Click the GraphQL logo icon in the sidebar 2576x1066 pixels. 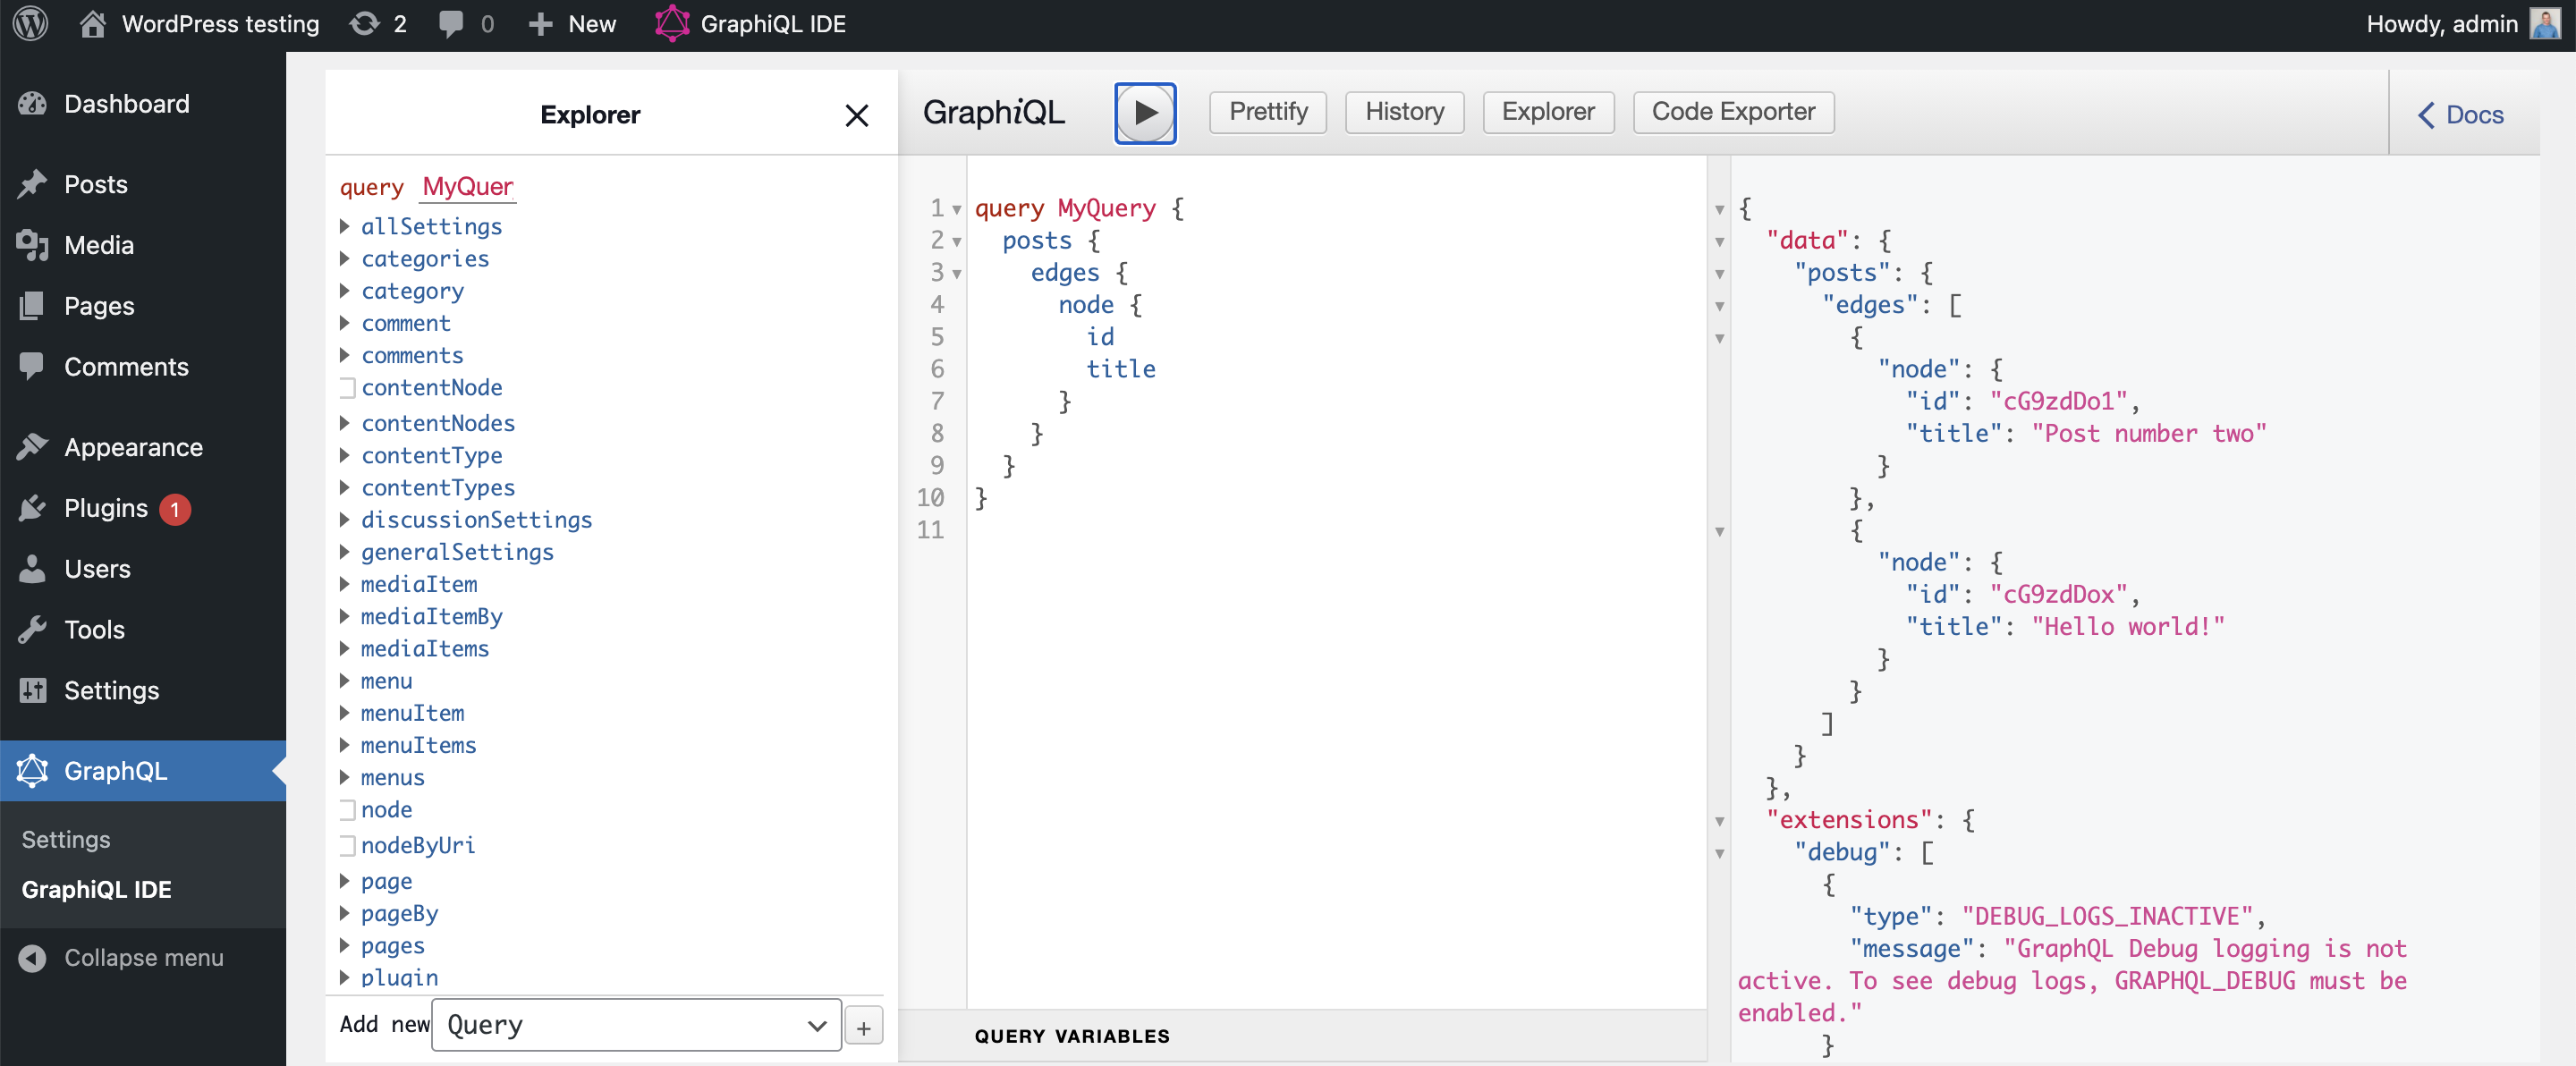pyautogui.click(x=32, y=771)
